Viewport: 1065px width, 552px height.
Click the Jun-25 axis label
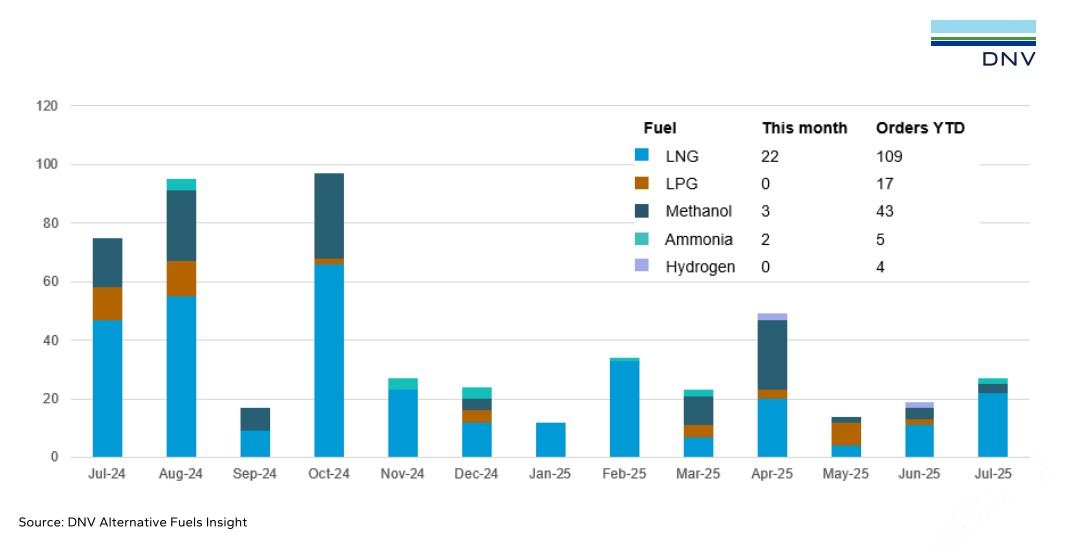pos(919,474)
